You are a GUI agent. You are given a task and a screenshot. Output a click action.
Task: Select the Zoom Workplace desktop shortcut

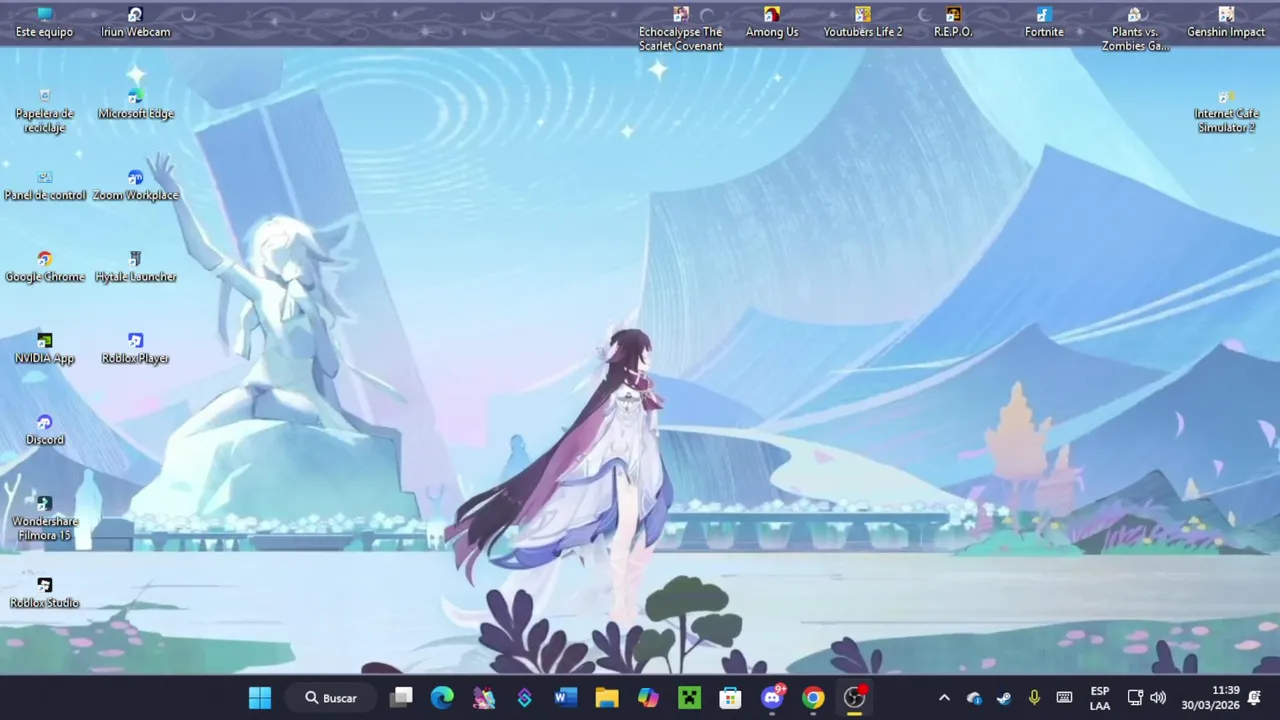135,186
